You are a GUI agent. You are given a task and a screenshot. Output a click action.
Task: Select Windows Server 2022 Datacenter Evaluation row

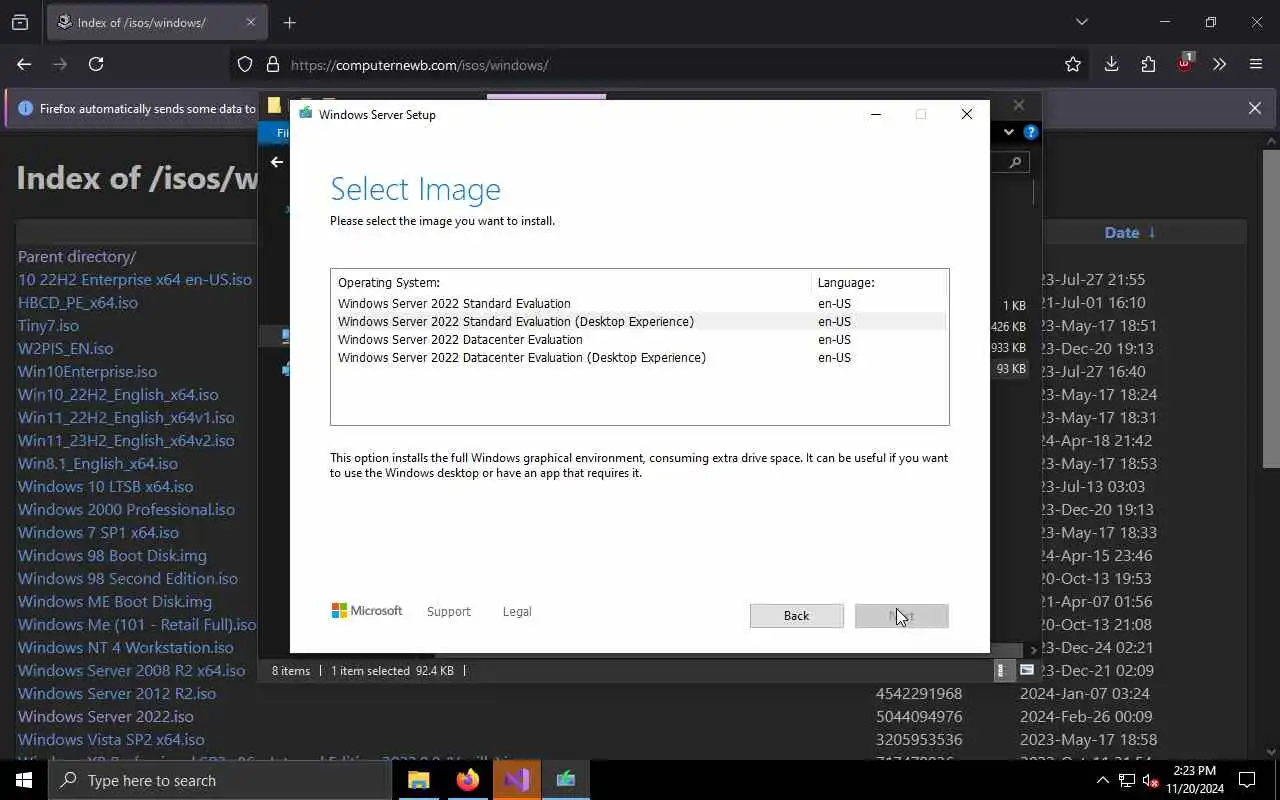coord(638,339)
